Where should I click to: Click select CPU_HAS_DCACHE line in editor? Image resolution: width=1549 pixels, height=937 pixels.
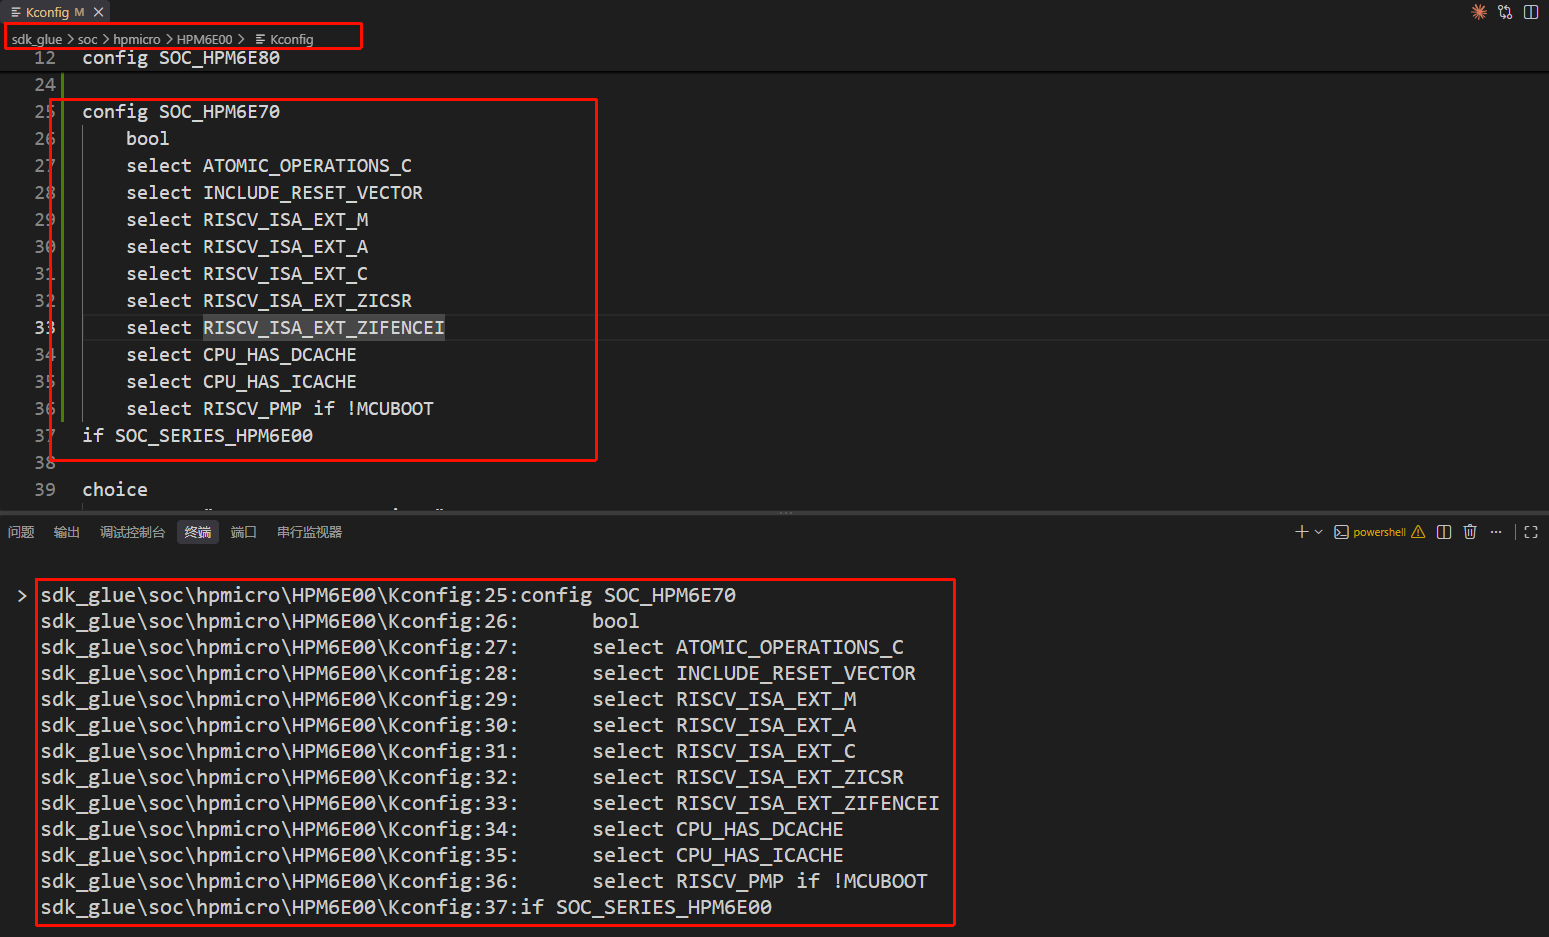point(241,355)
